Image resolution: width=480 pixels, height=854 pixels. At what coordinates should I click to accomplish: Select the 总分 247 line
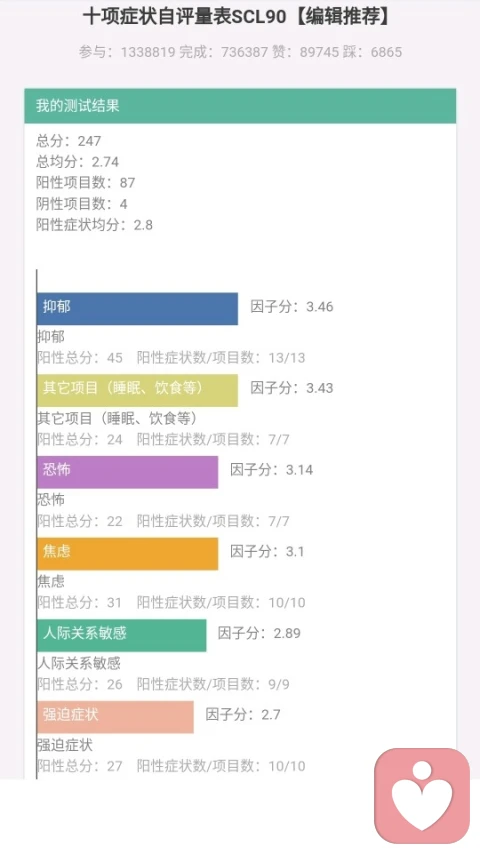(x=69, y=141)
